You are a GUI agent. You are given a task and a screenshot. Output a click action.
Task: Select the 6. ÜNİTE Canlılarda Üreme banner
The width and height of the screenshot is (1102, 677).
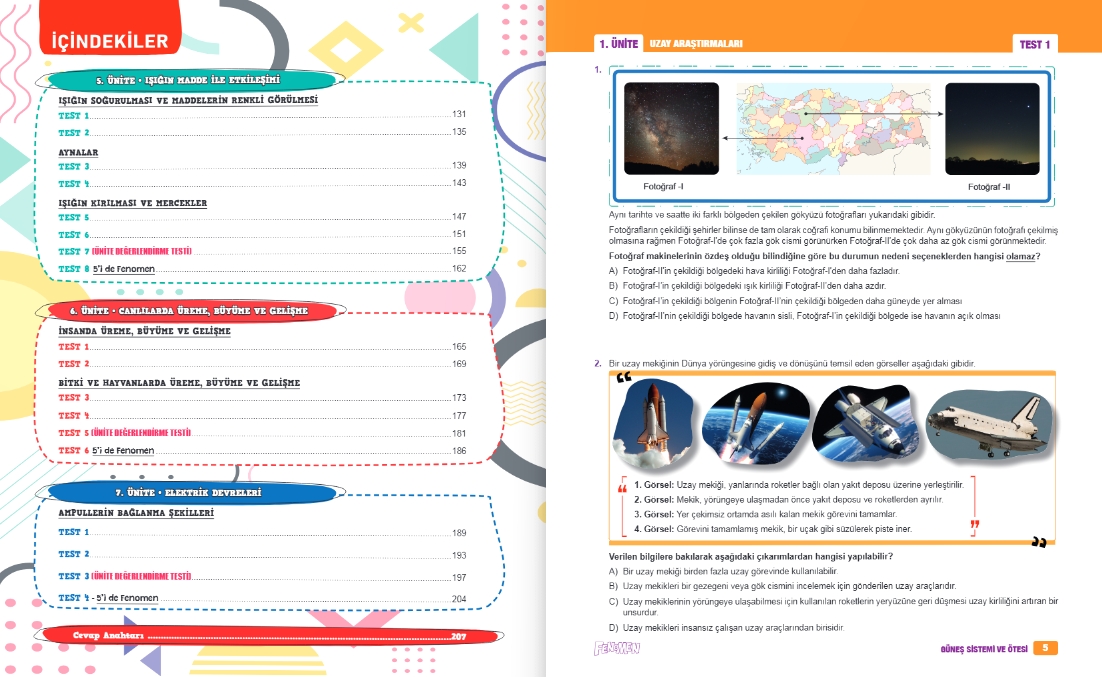tap(188, 310)
